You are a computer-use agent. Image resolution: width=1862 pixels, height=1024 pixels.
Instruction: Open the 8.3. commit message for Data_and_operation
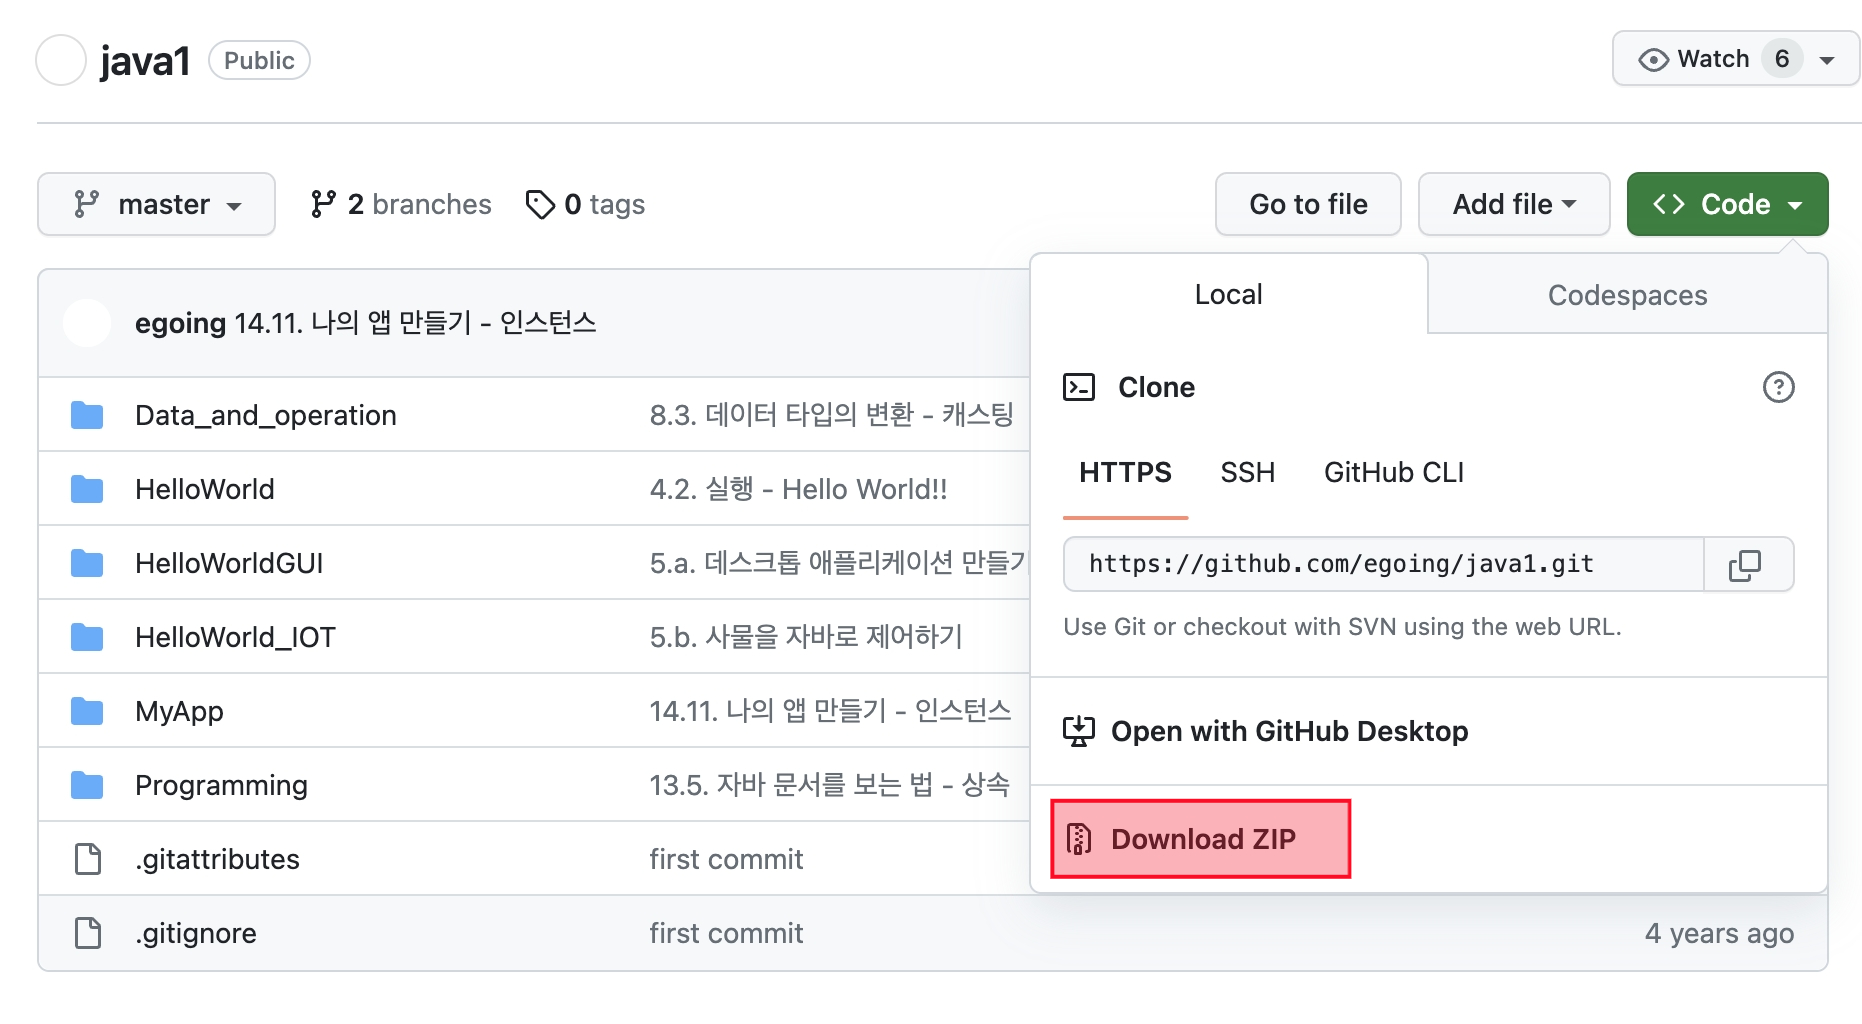(x=831, y=415)
